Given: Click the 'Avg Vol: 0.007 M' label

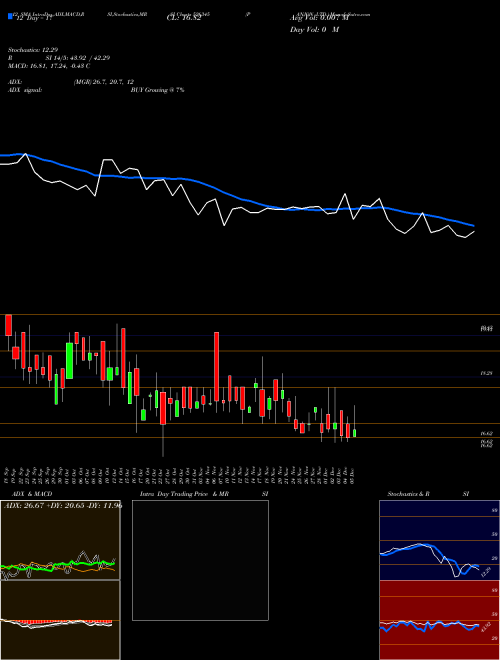Looking at the screenshot, I should click(319, 18).
